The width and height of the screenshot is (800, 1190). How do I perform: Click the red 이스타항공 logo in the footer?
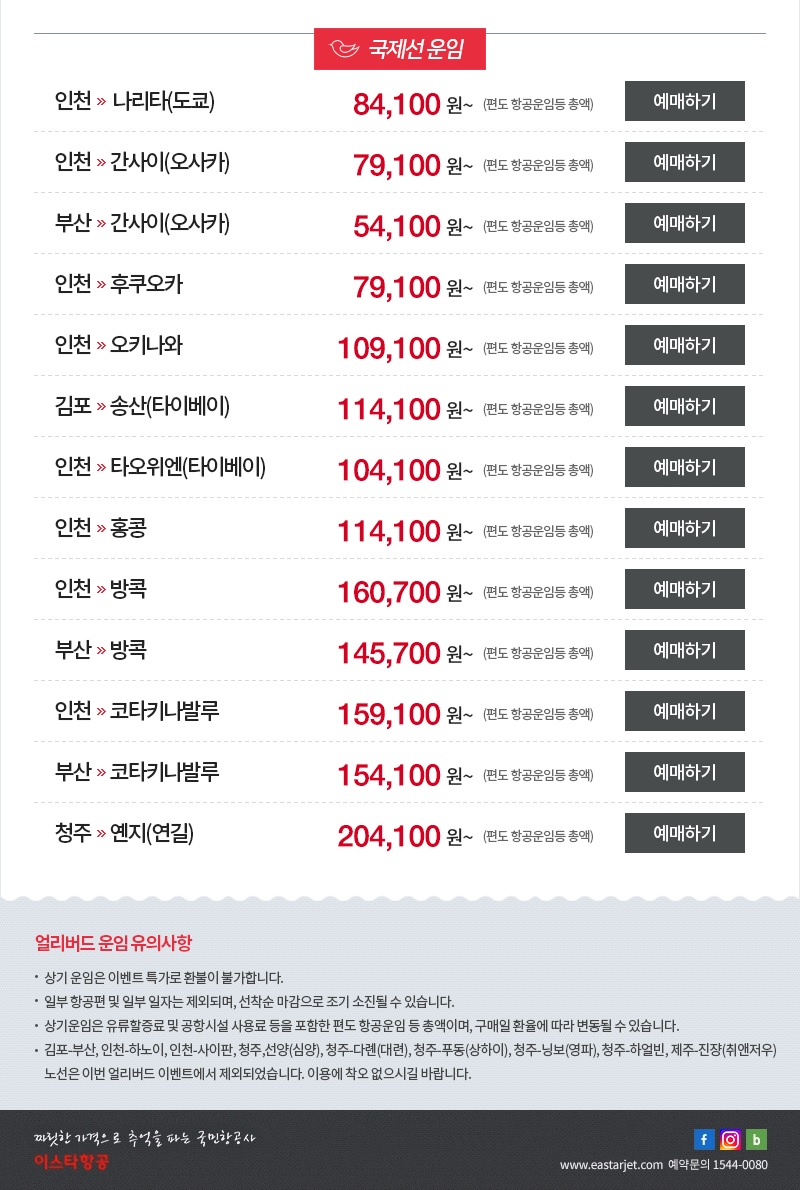(x=71, y=1162)
